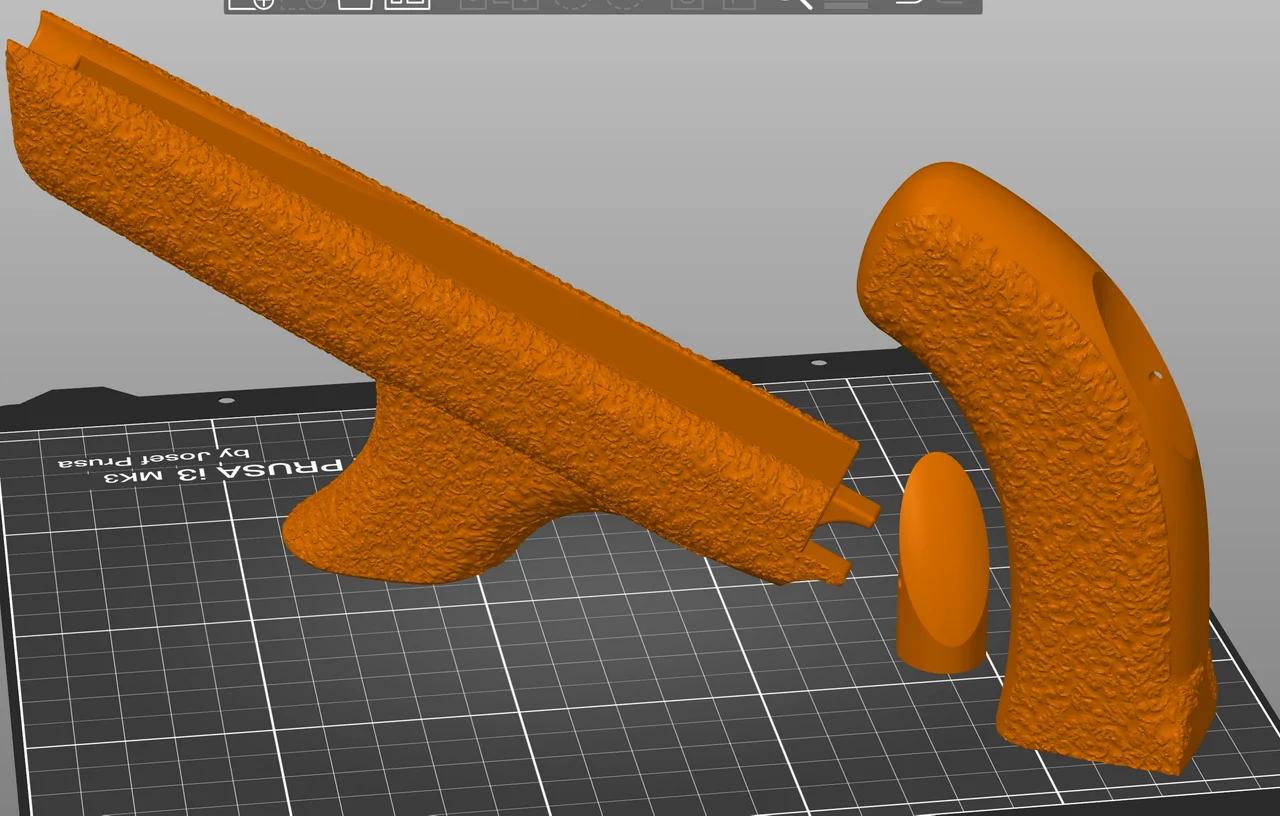
Task: Select the small bullet-shaped cylinder model
Action: pyautogui.click(x=941, y=570)
